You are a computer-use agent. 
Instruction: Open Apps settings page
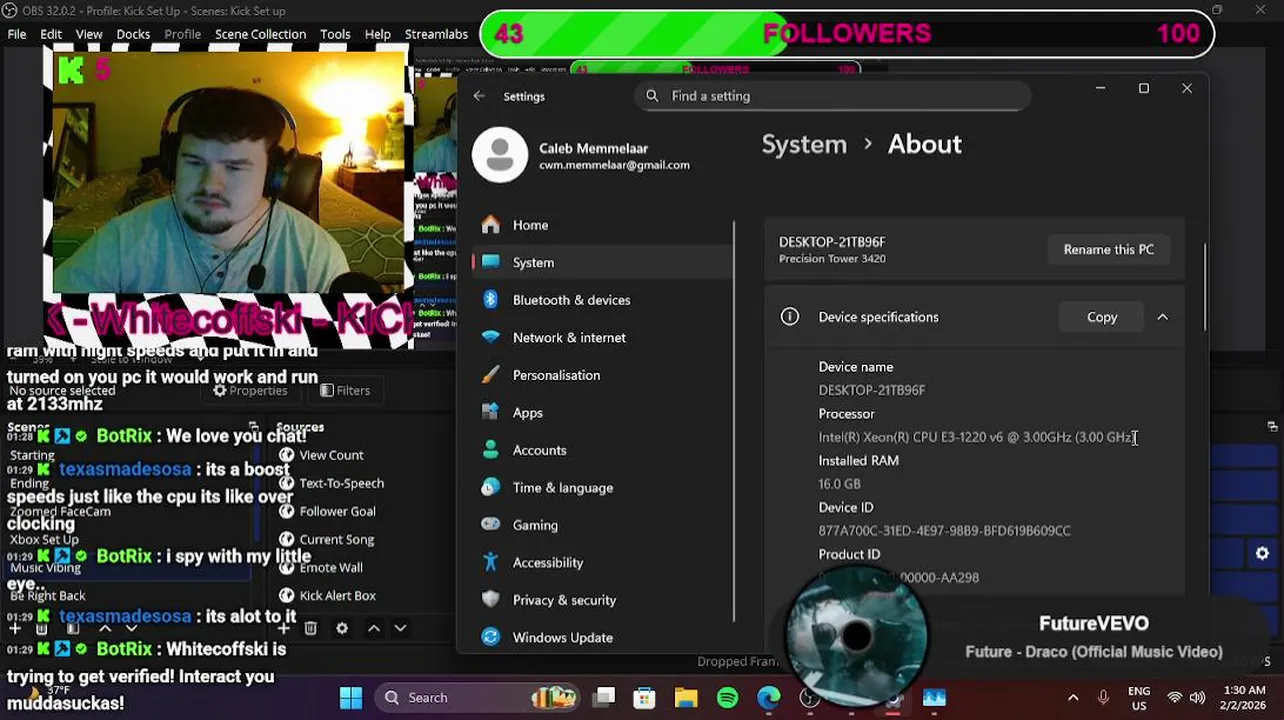pyautogui.click(x=603, y=412)
